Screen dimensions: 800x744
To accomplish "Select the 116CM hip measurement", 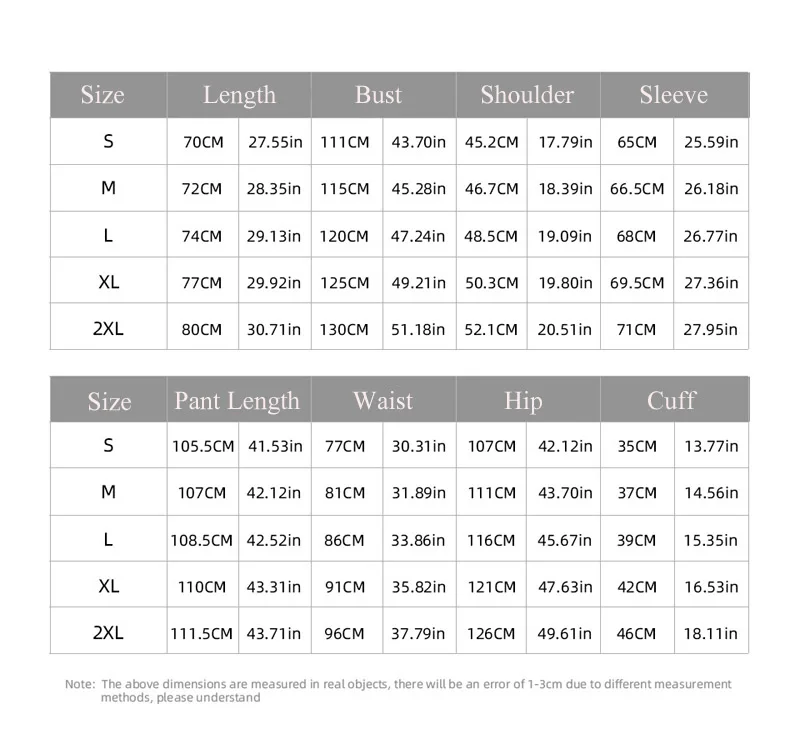I will point(492,540).
